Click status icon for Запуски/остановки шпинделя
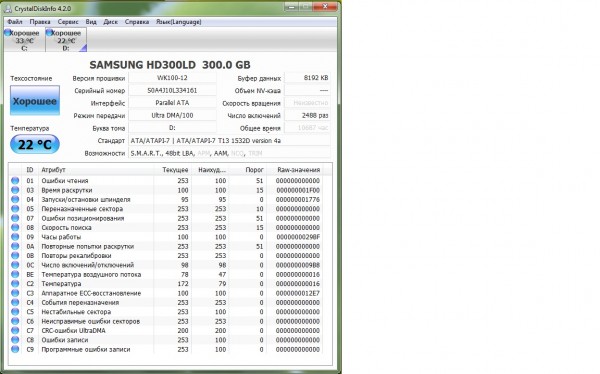This screenshot has height=374, width=600. pyautogui.click(x=15, y=199)
